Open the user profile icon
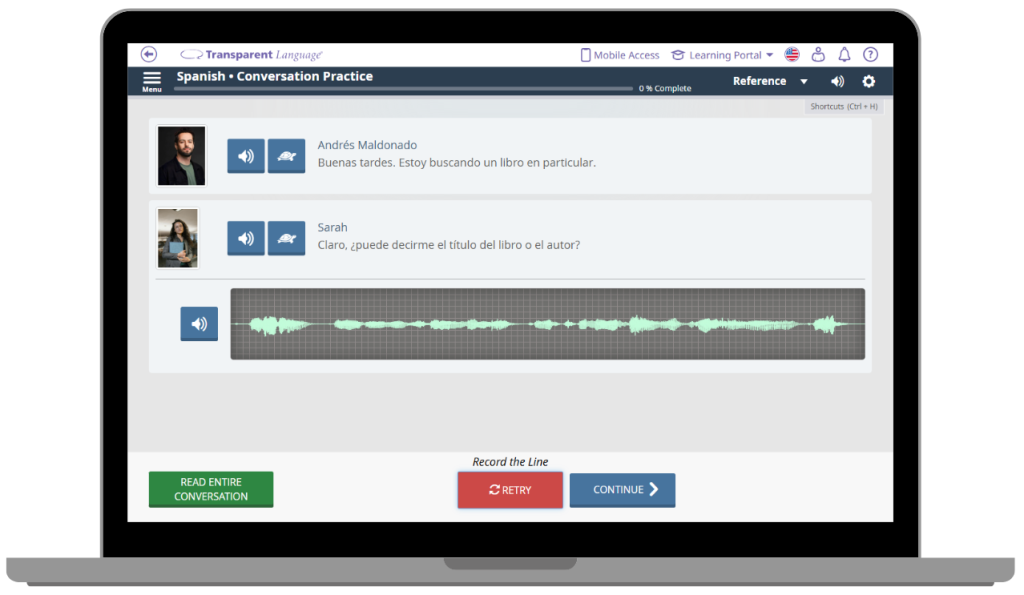Screen dimensions: 1024x595 coord(818,54)
